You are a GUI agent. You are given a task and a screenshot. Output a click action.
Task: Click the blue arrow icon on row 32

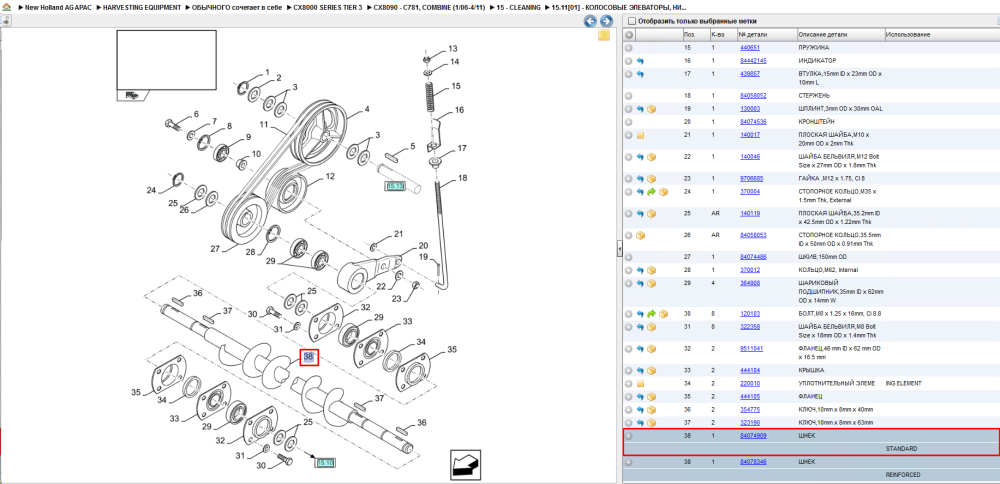pyautogui.click(x=640, y=349)
